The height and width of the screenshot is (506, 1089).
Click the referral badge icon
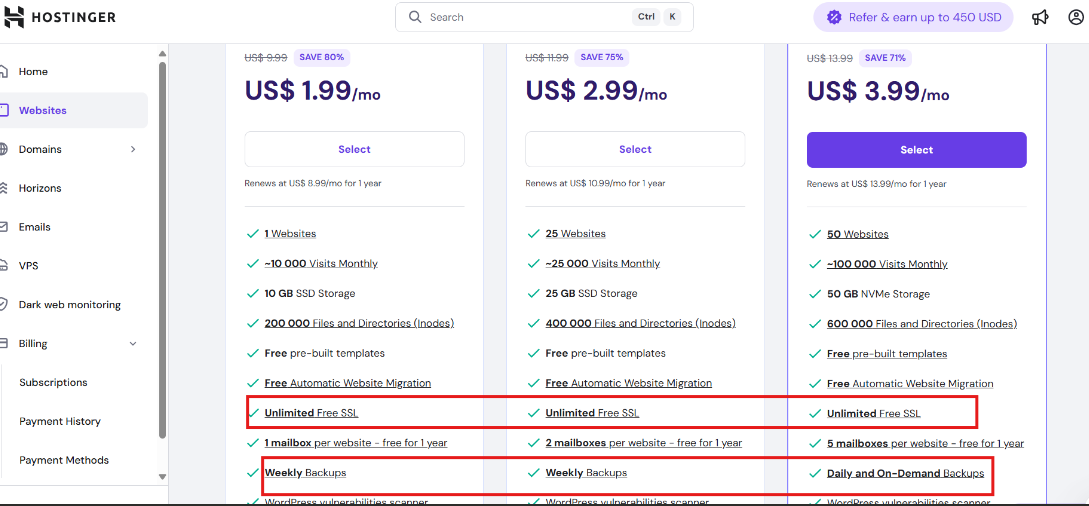point(834,17)
